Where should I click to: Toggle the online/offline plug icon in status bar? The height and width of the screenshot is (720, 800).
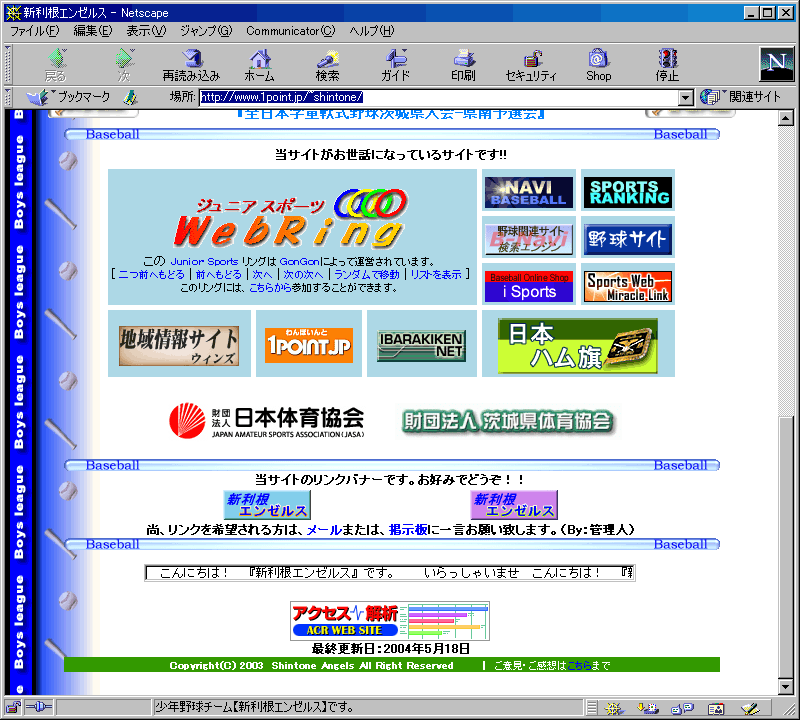(39, 707)
